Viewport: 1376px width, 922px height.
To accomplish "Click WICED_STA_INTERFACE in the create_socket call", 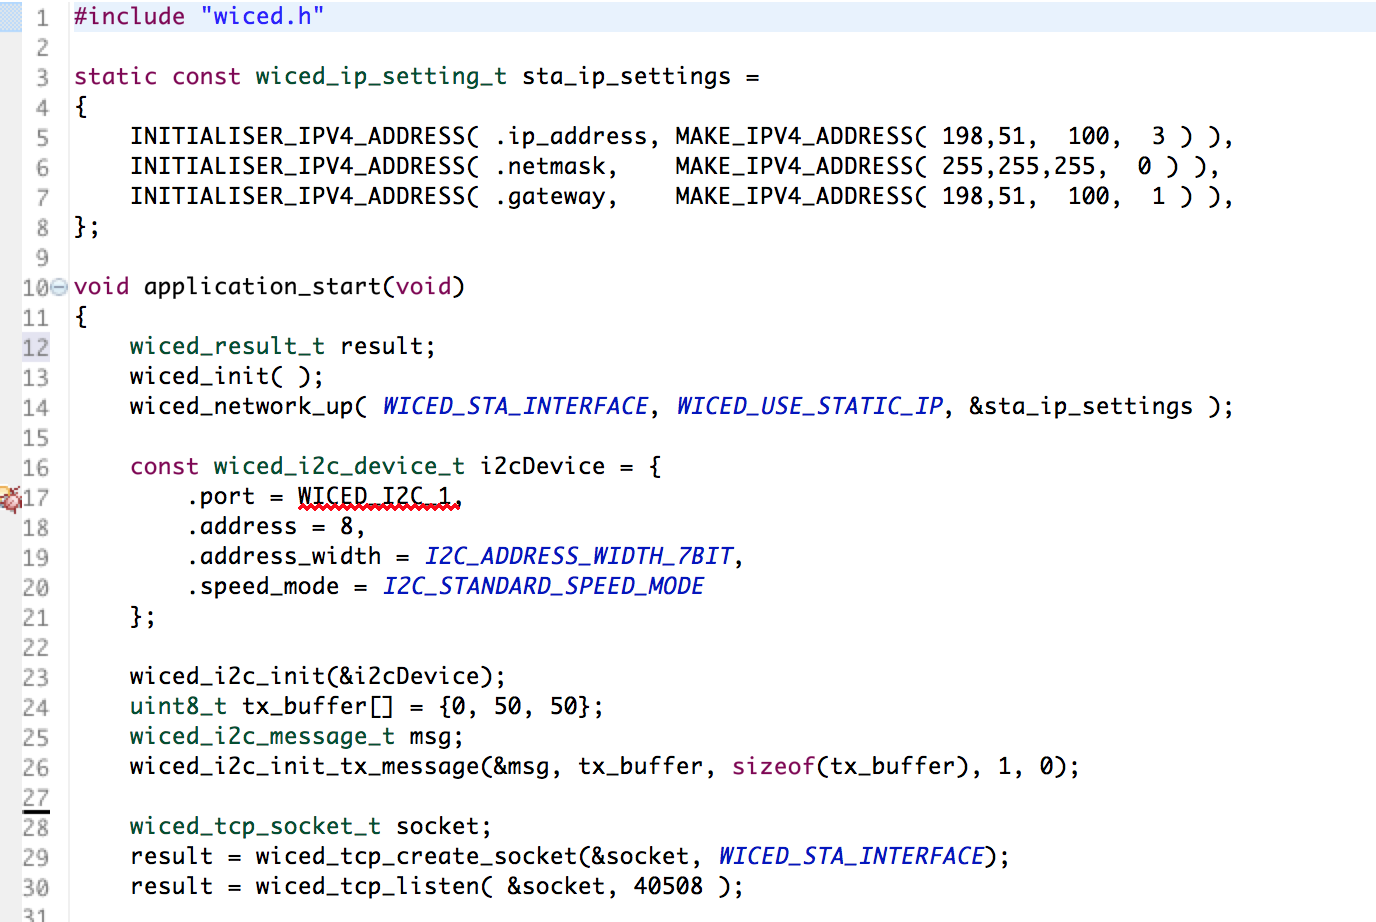I will (x=853, y=856).
